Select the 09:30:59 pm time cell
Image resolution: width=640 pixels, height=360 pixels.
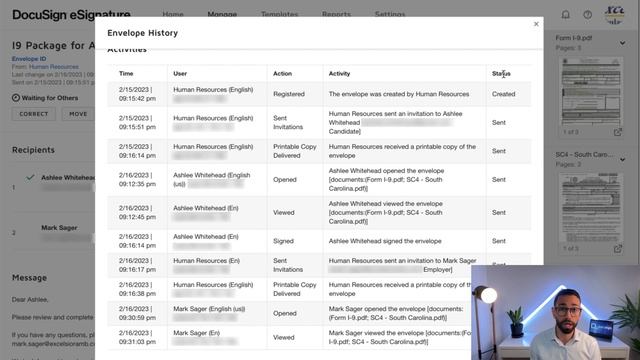click(x=137, y=313)
